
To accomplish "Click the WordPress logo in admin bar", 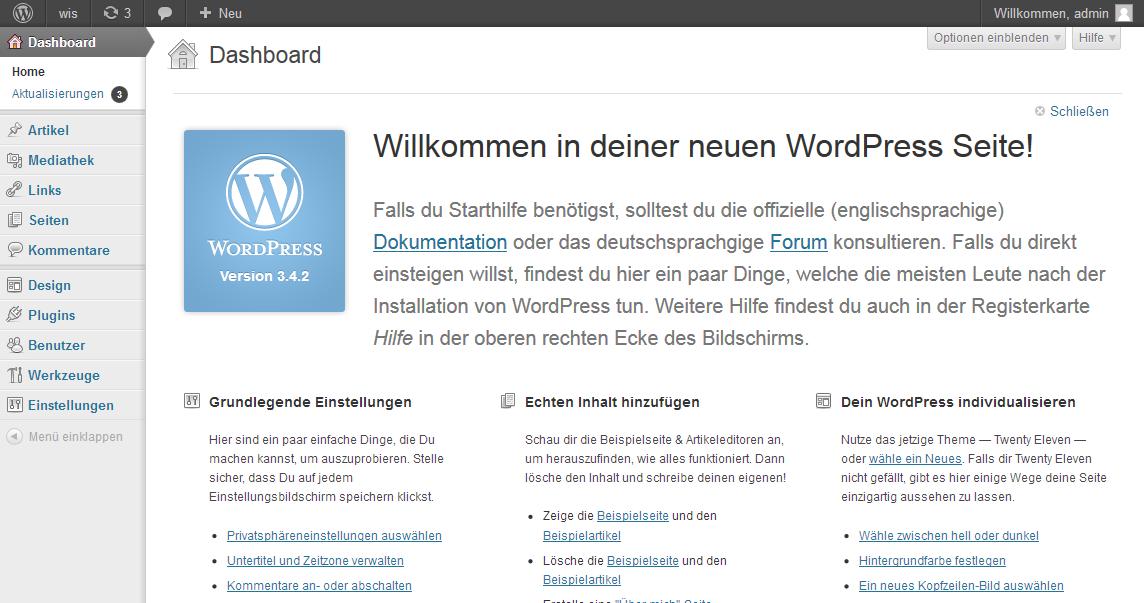I will [x=22, y=13].
